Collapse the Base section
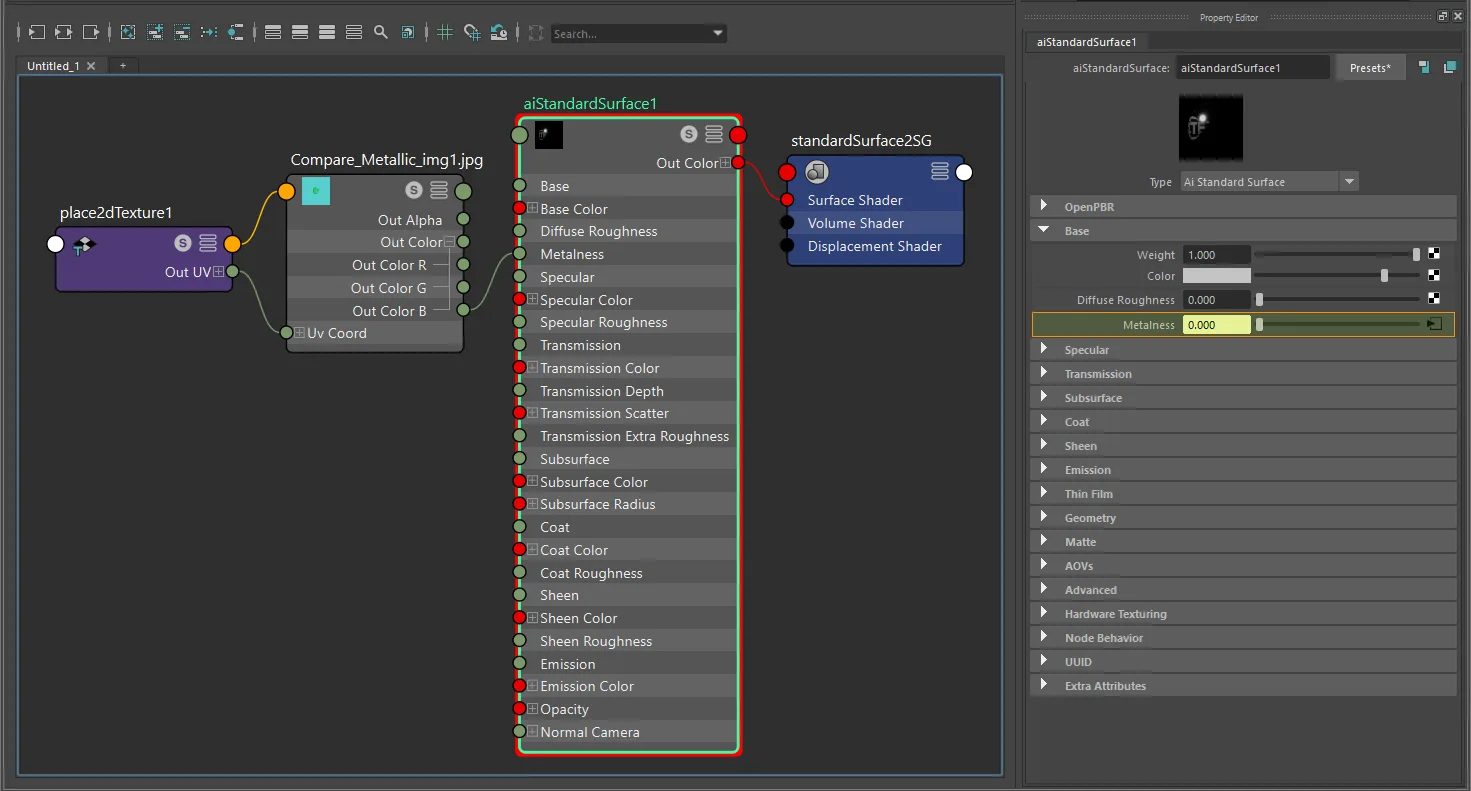Viewport: 1471px width, 791px height. pos(1243,231)
